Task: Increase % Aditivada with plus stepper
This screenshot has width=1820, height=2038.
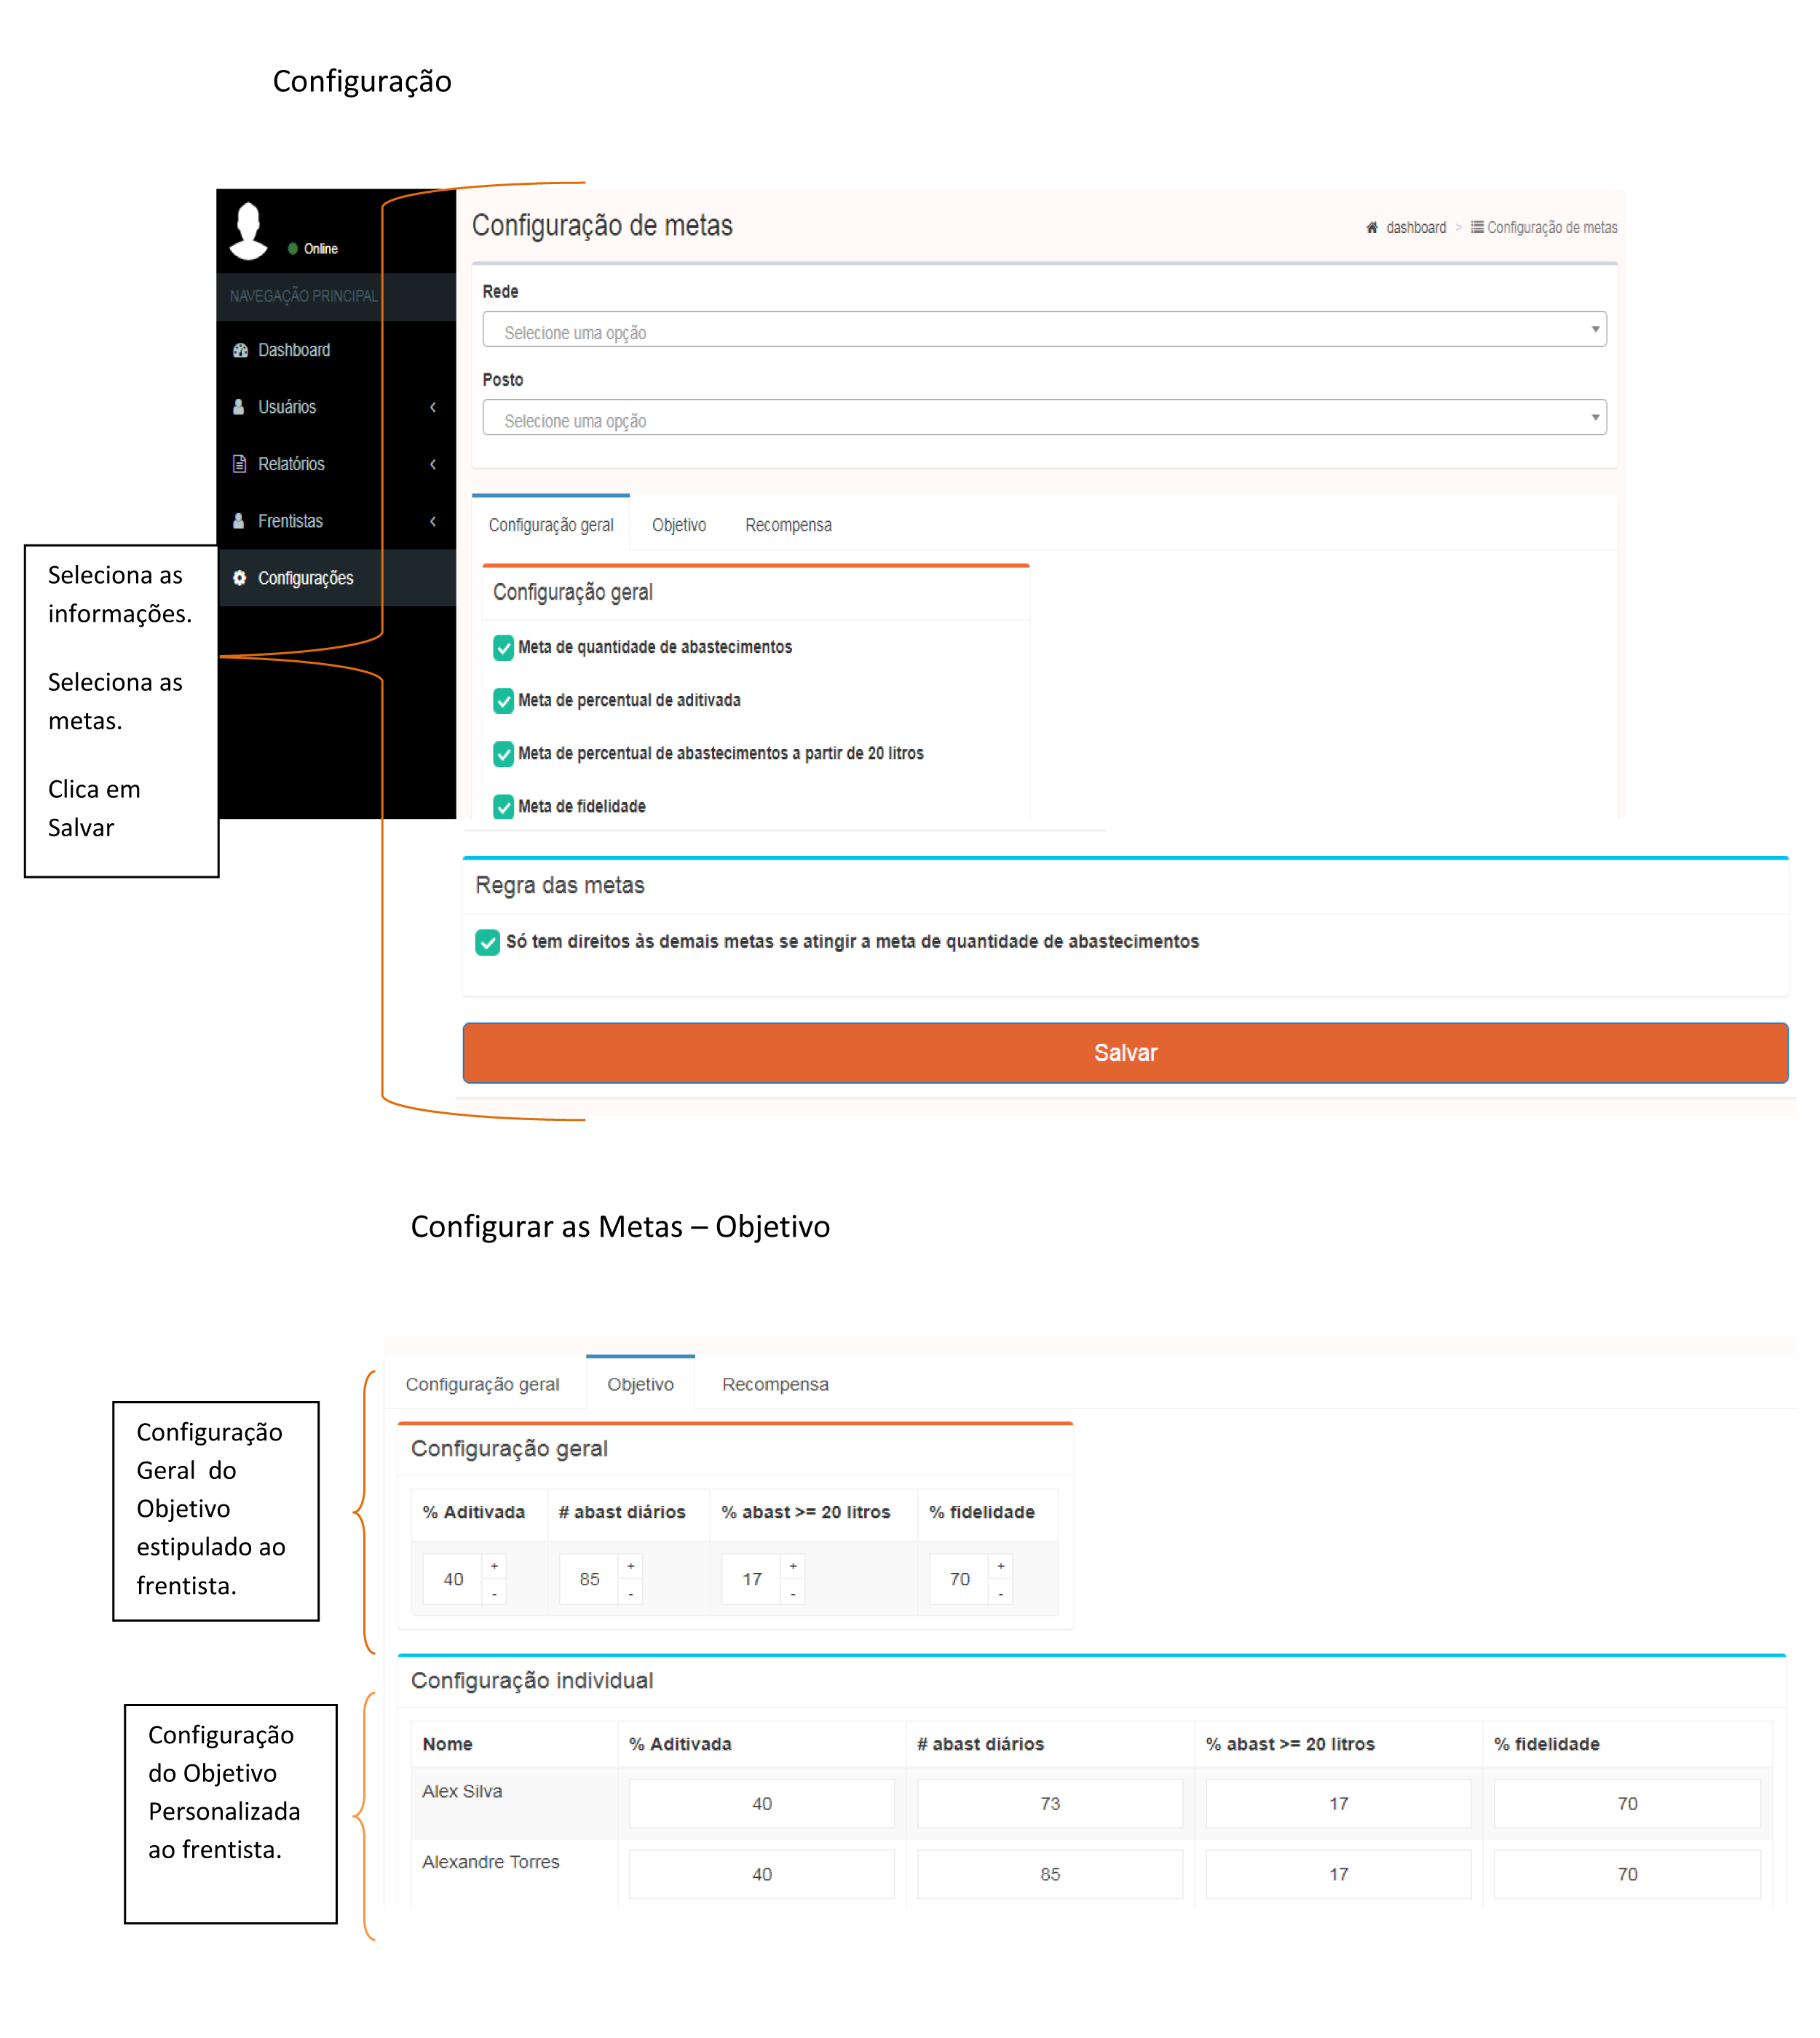Action: pyautogui.click(x=494, y=1566)
